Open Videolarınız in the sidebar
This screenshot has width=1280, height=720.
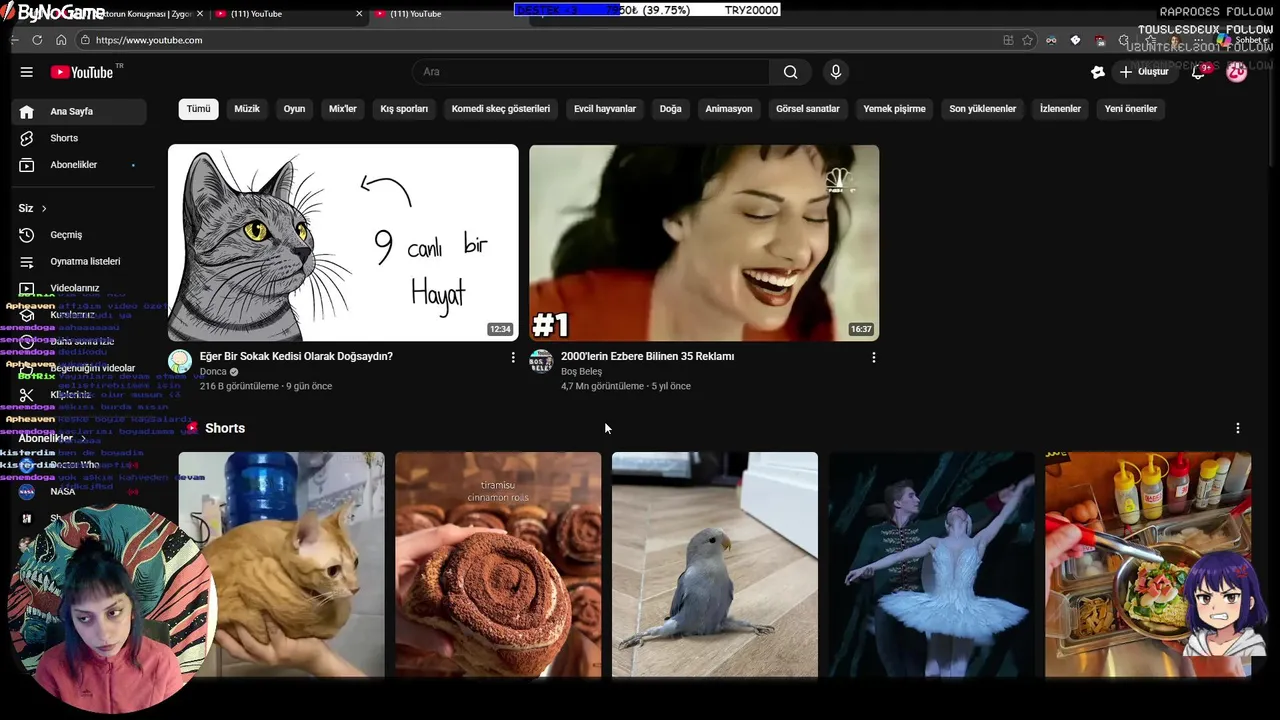79,288
